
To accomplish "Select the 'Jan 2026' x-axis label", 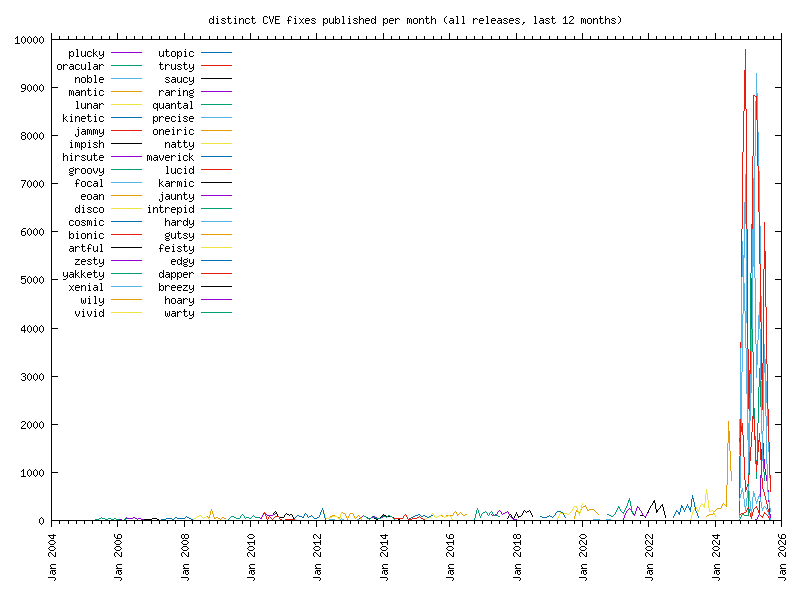I will point(782,557).
